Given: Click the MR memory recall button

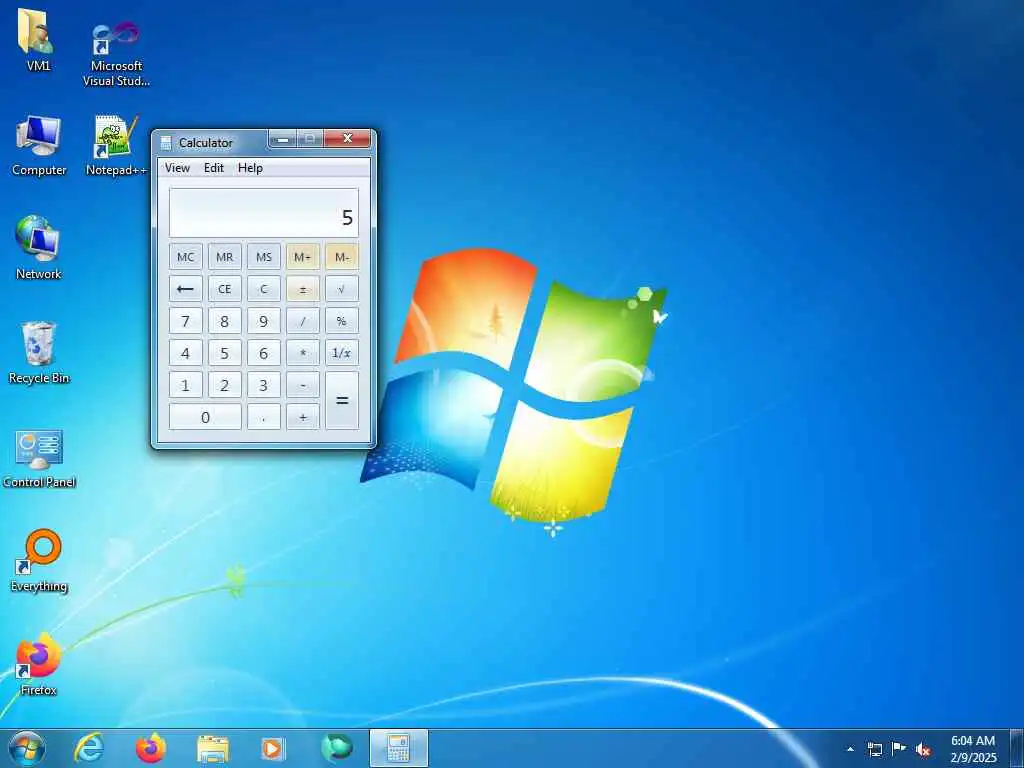Looking at the screenshot, I should 225,257.
